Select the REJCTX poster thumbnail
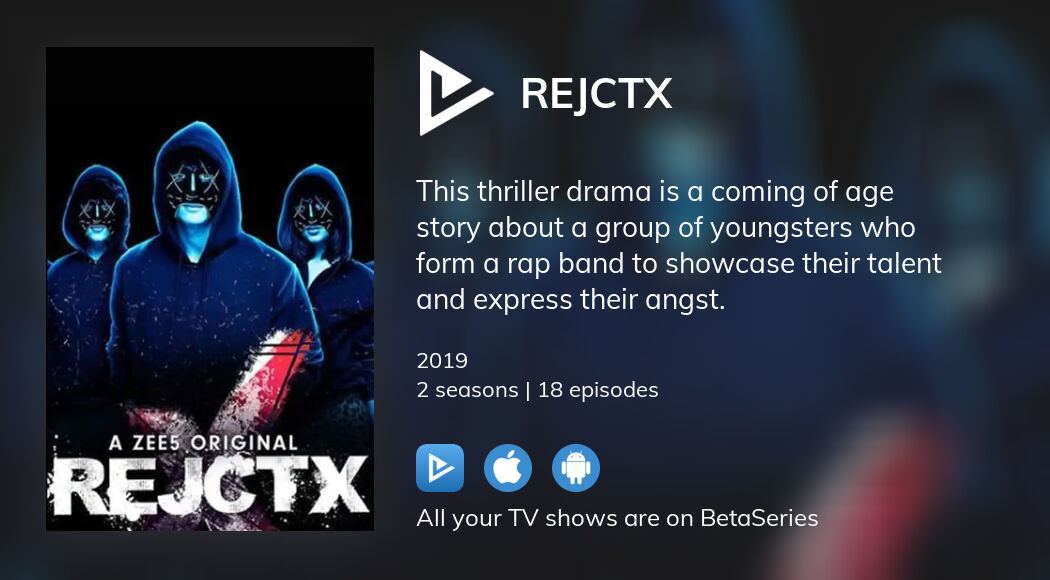This screenshot has height=580, width=1050. click(x=210, y=289)
